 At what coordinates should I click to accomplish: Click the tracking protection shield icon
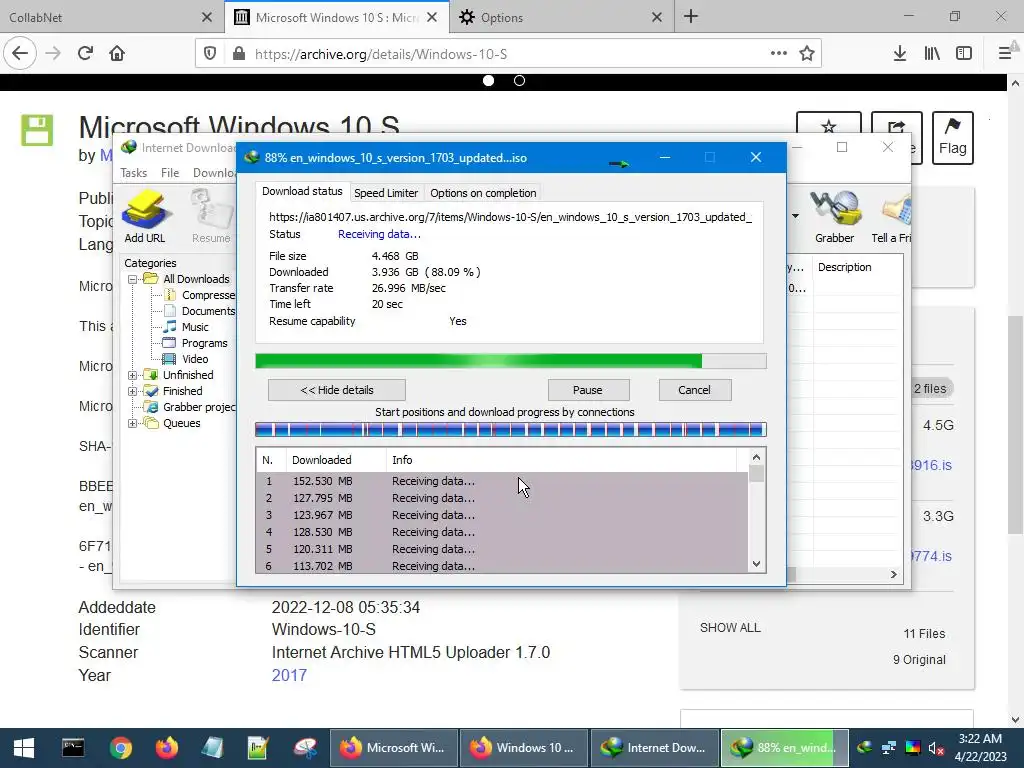210,54
